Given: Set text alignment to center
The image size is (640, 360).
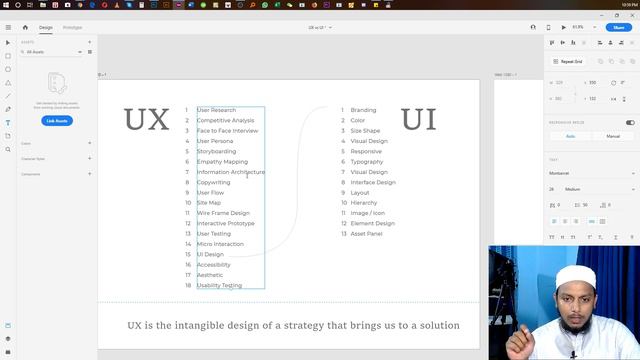Looking at the screenshot, I should pyautogui.click(x=565, y=221).
